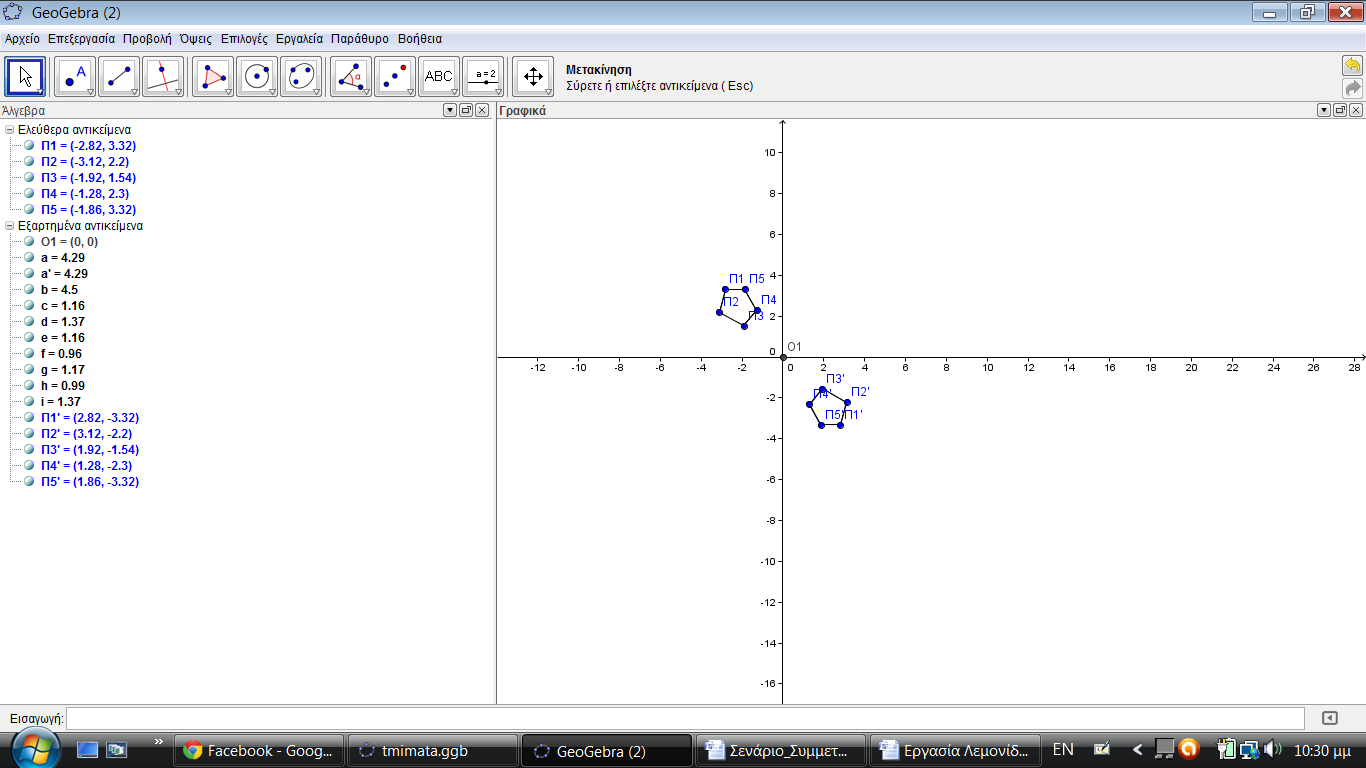The height and width of the screenshot is (768, 1366).
Task: Select the Polygon tool
Action: click(213, 76)
